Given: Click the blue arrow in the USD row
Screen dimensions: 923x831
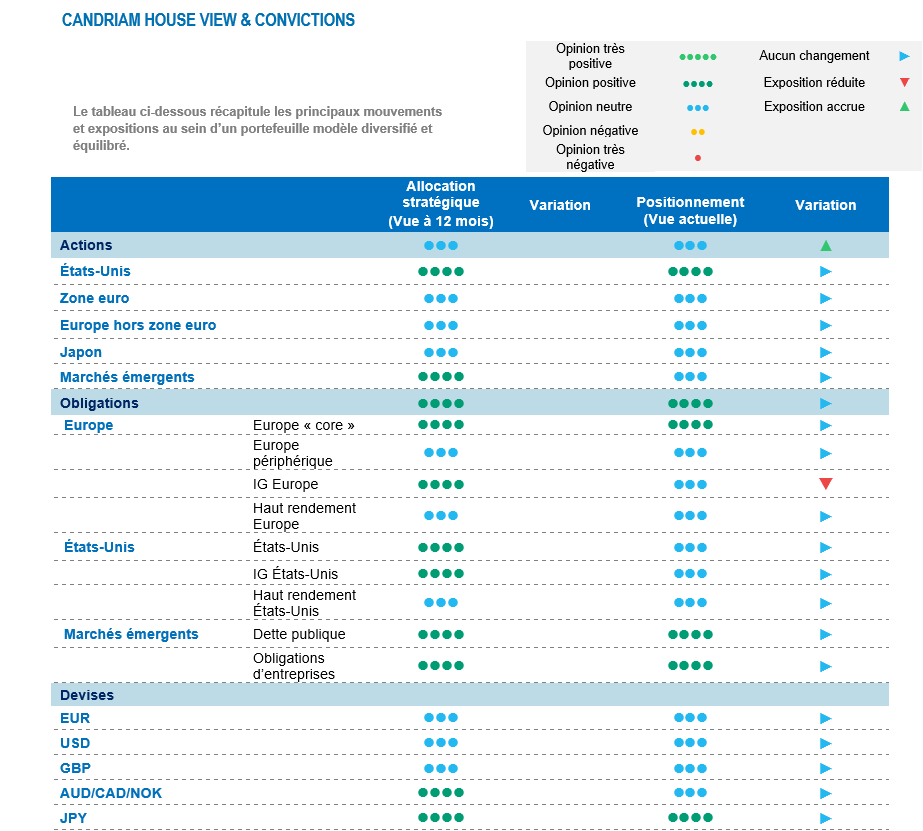Looking at the screenshot, I should pos(825,743).
